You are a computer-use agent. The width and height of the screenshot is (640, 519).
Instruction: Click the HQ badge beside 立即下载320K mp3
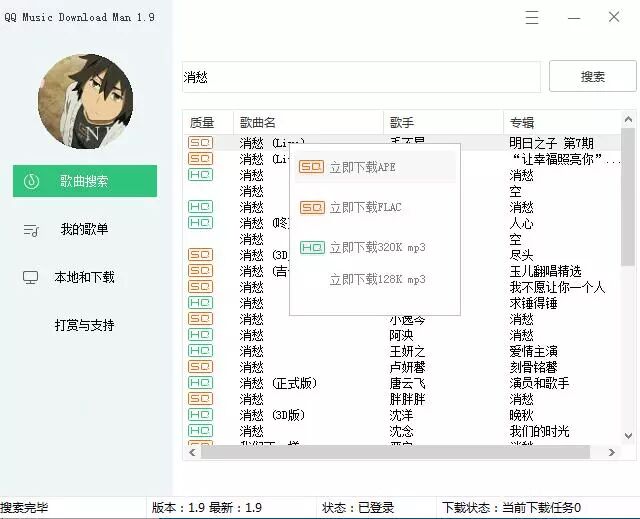[312, 247]
